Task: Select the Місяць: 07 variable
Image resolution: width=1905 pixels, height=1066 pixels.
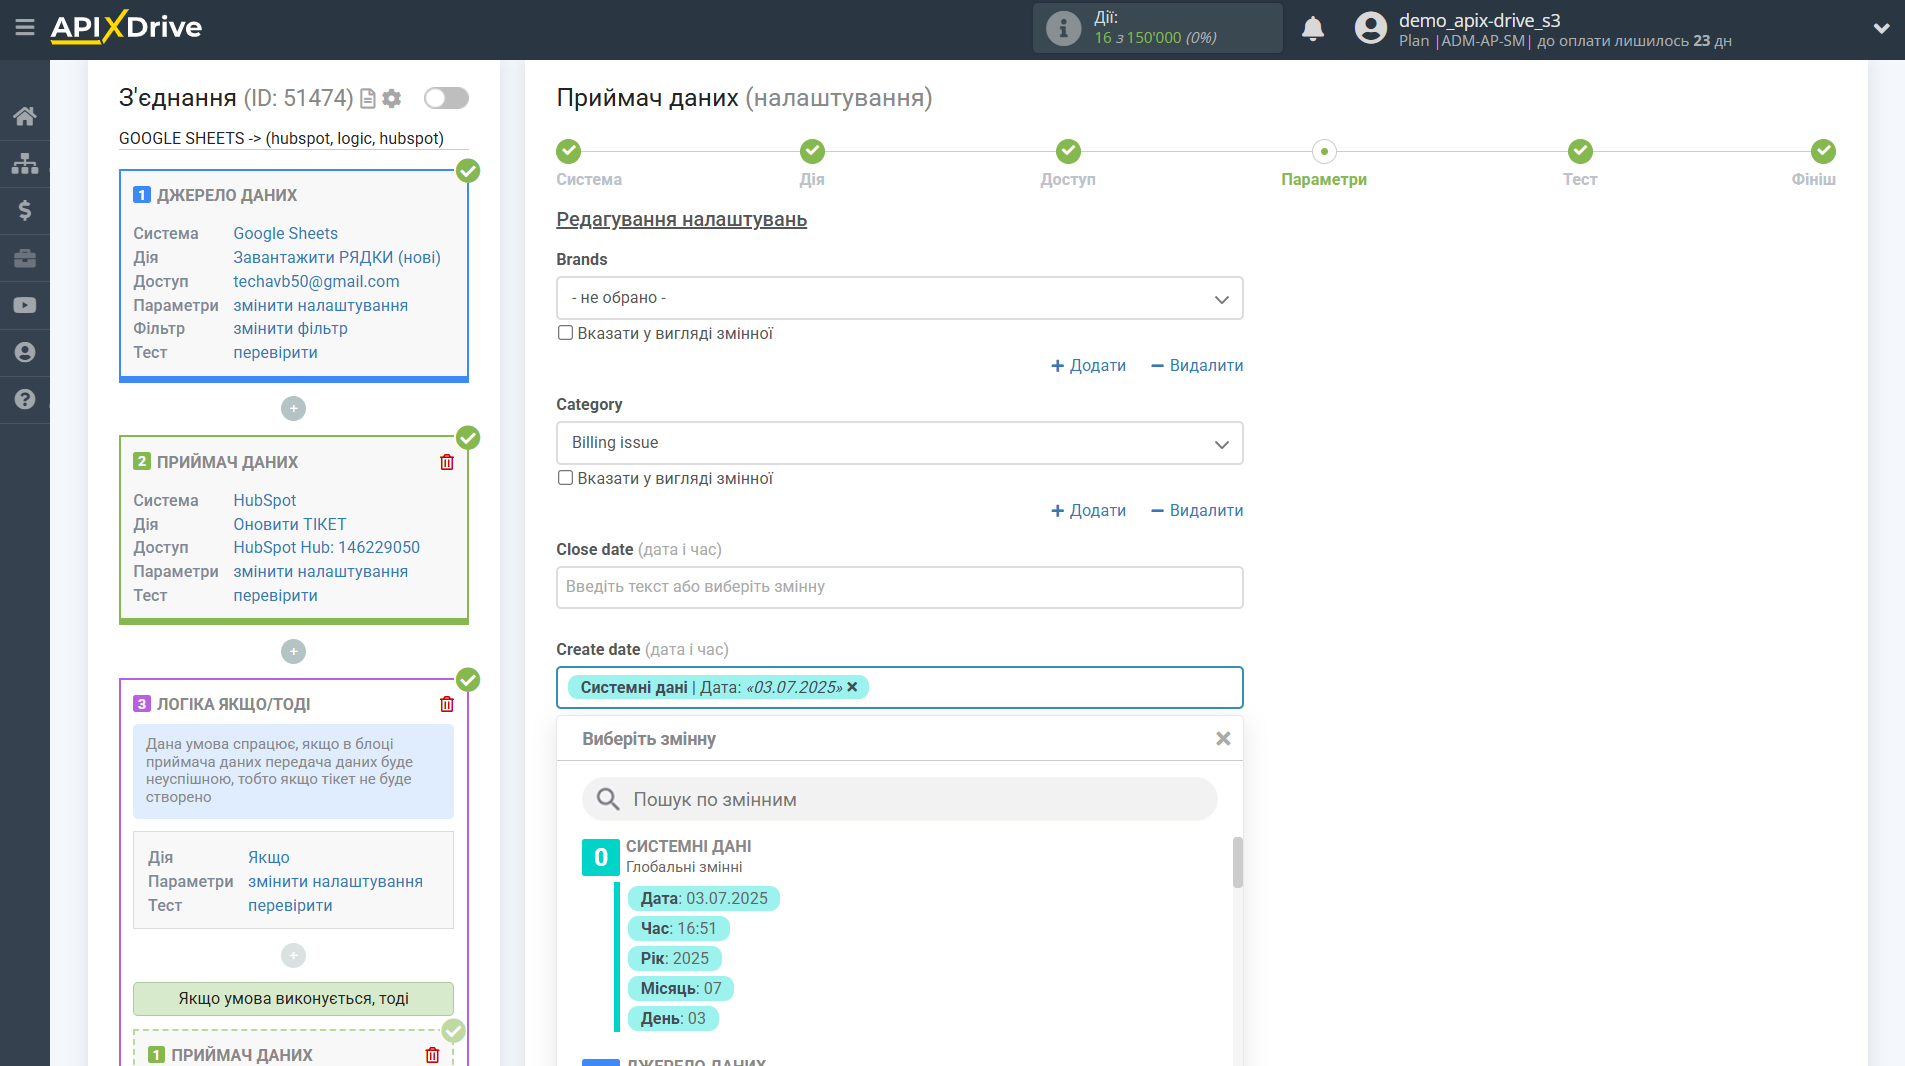Action: pyautogui.click(x=680, y=989)
